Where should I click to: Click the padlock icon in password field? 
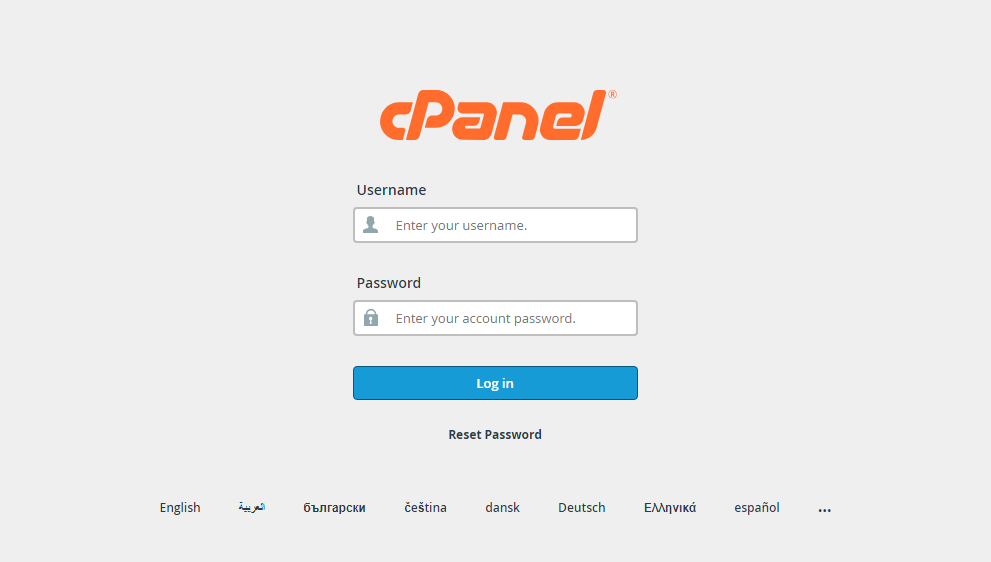pyautogui.click(x=371, y=317)
